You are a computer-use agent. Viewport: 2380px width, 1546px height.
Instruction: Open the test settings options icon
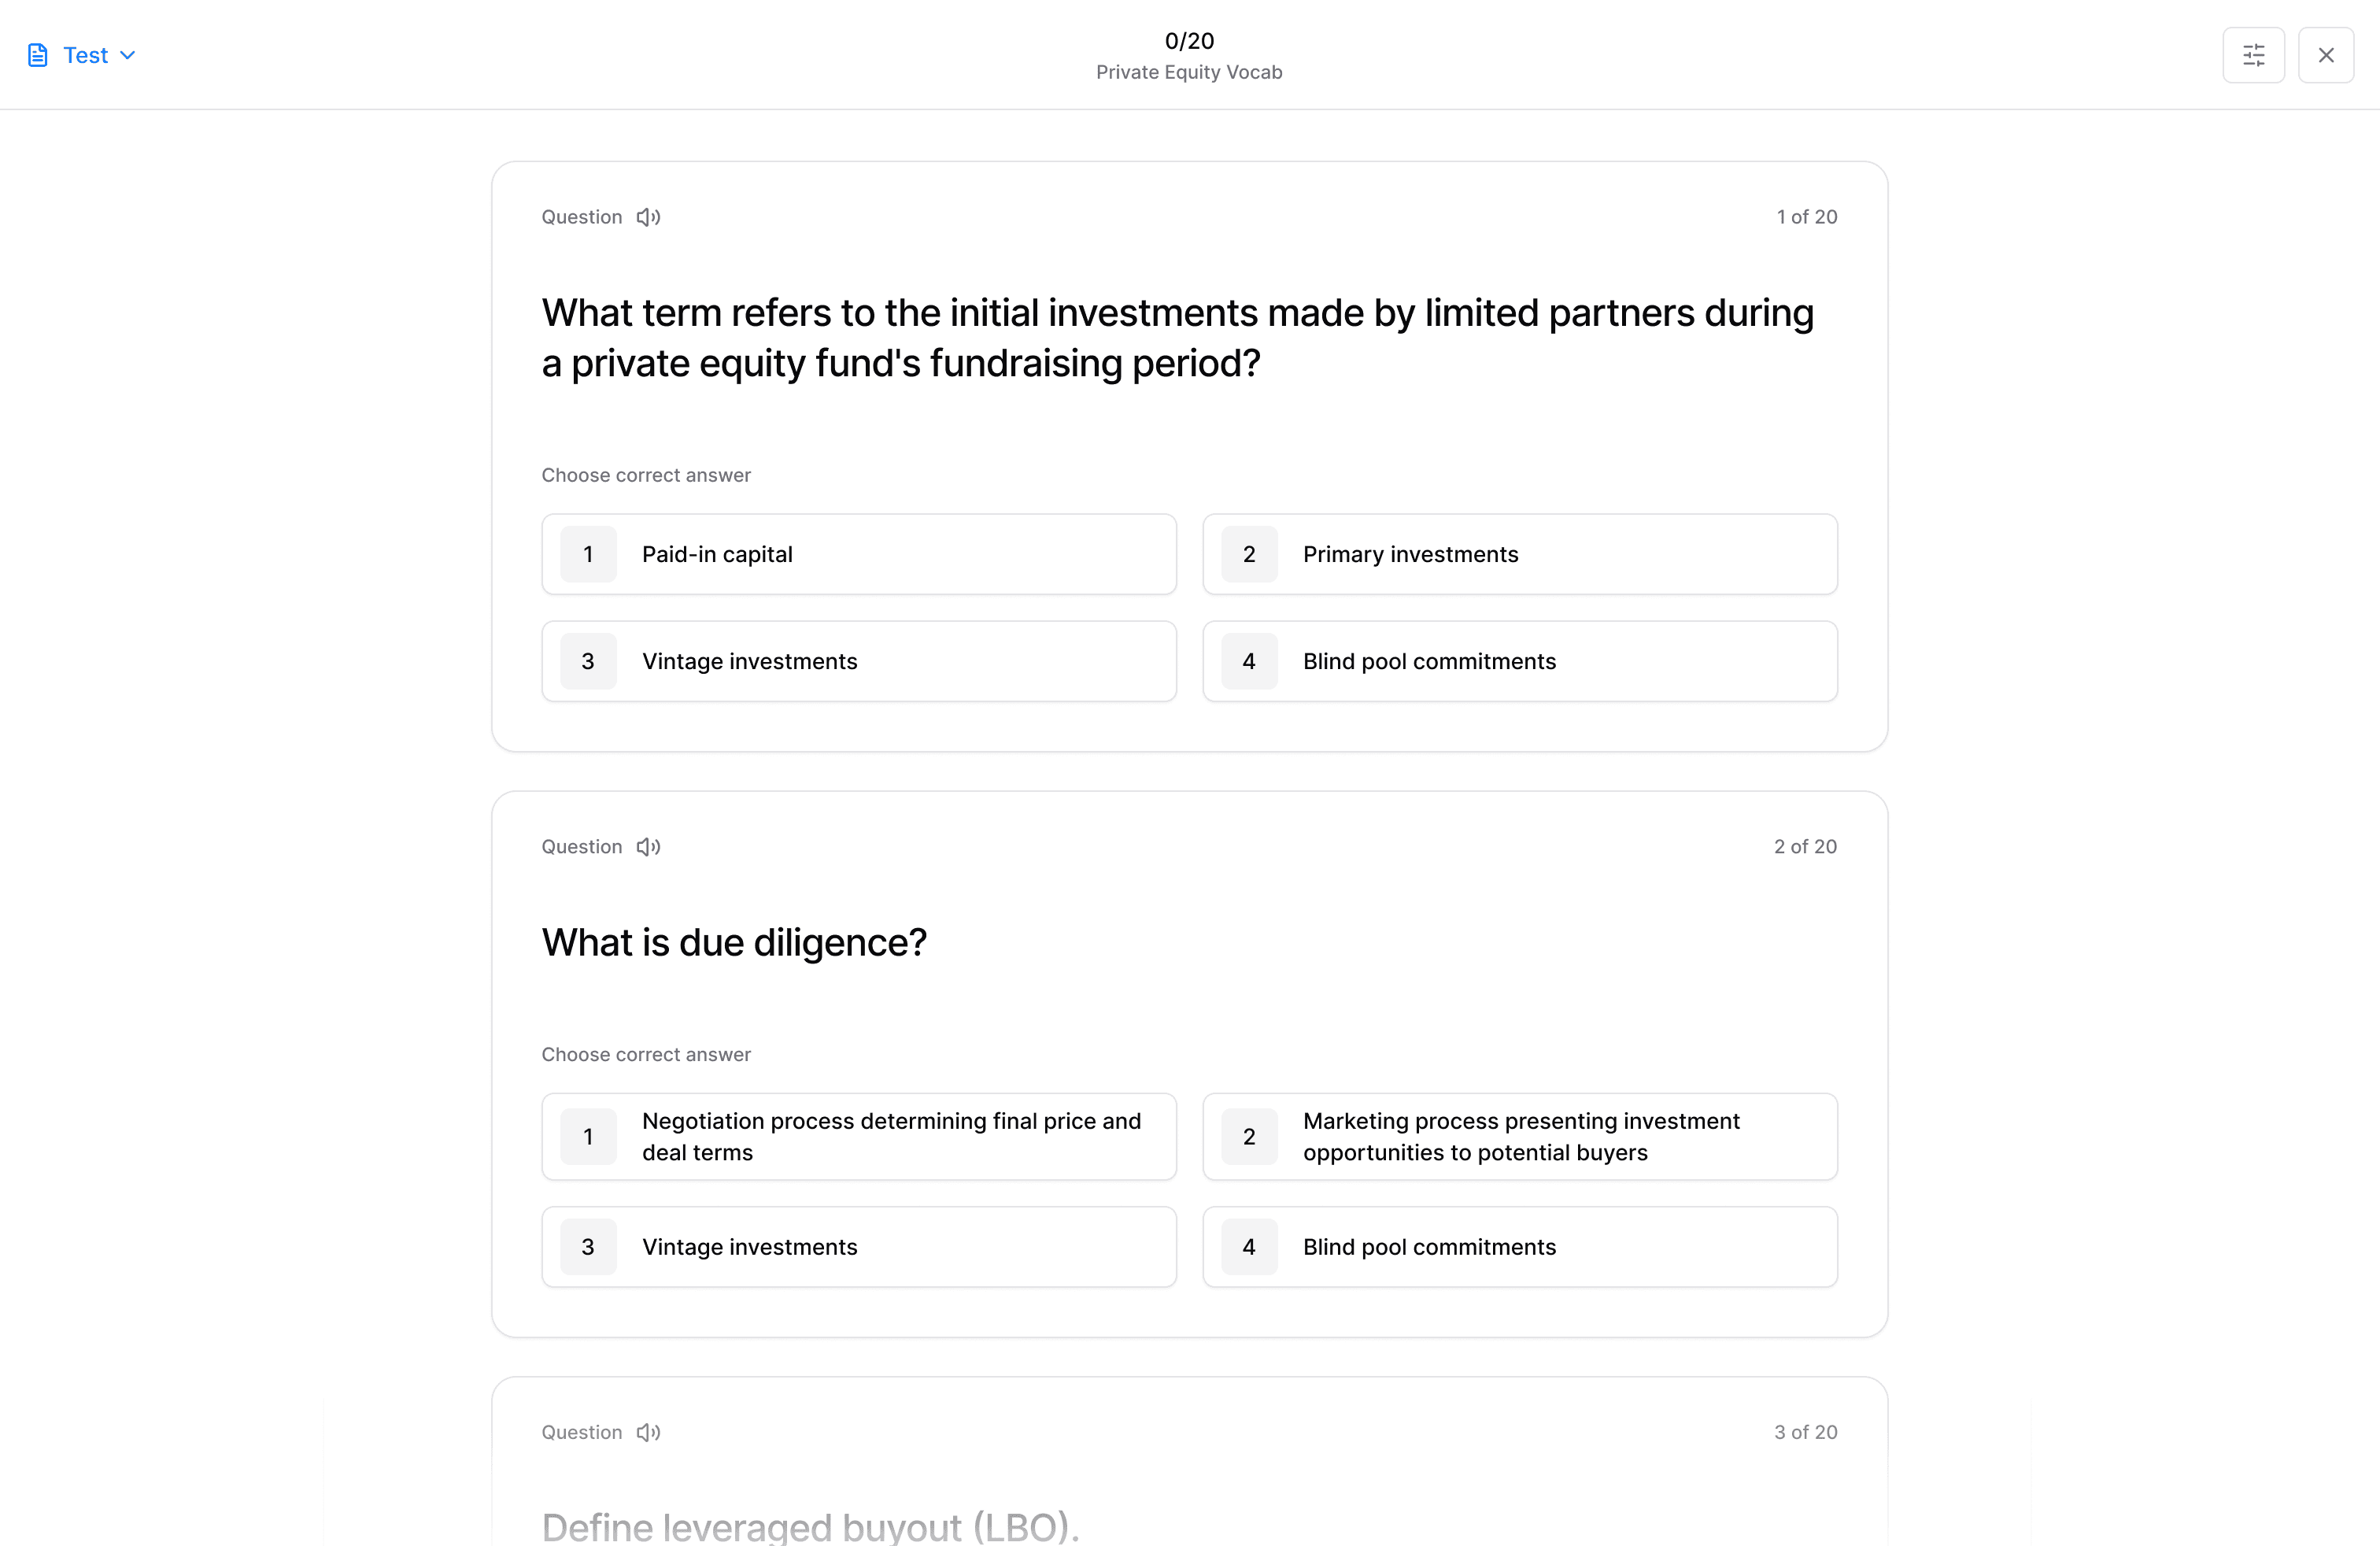2253,55
